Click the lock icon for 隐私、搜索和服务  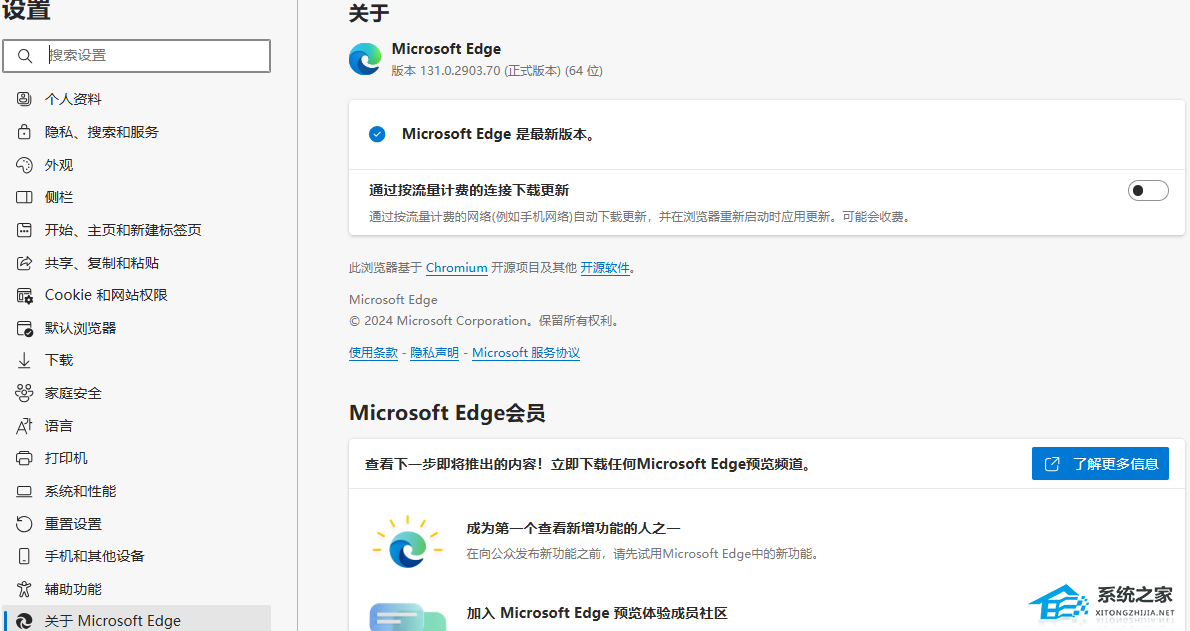(x=24, y=132)
